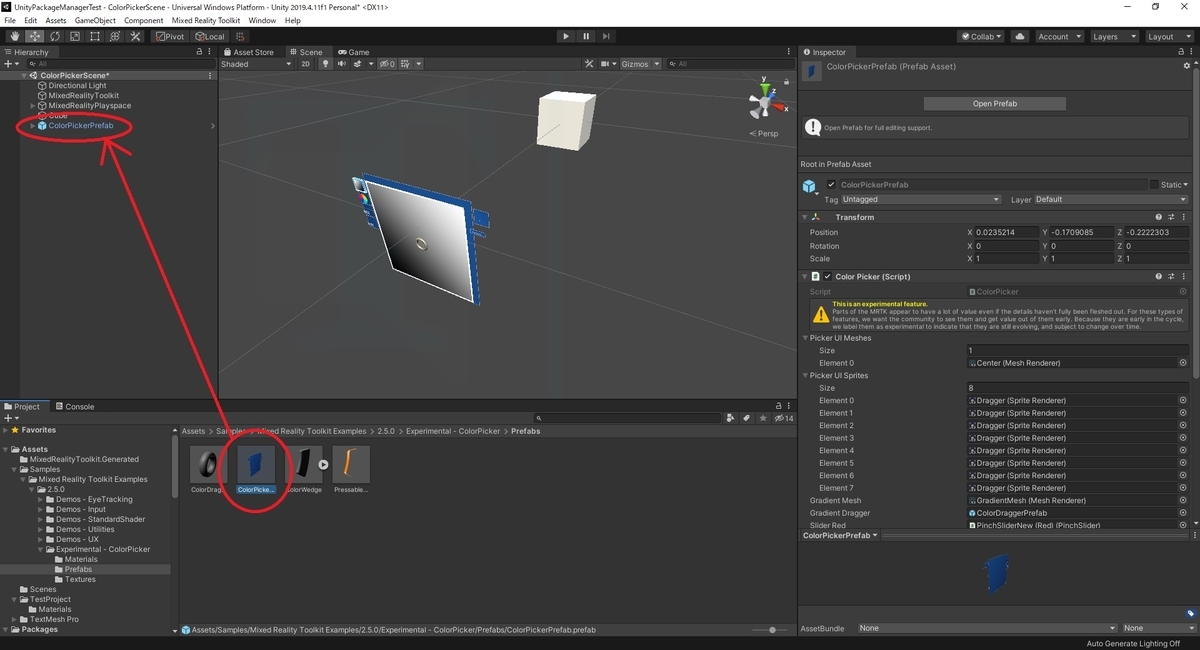
Task: Select the Move tool
Action: point(35,37)
